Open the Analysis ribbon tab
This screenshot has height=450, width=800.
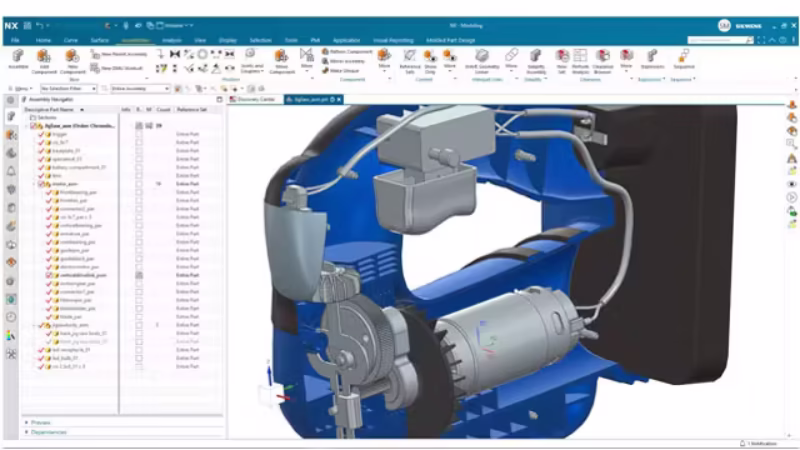pyautogui.click(x=171, y=39)
